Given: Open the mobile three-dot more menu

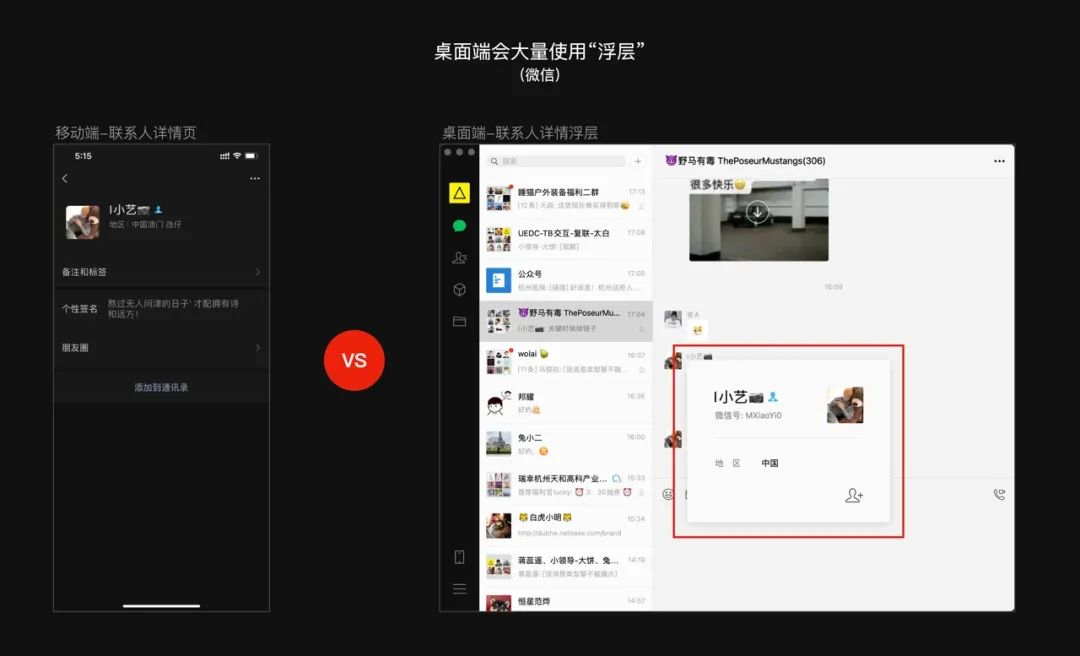Looking at the screenshot, I should 254,178.
